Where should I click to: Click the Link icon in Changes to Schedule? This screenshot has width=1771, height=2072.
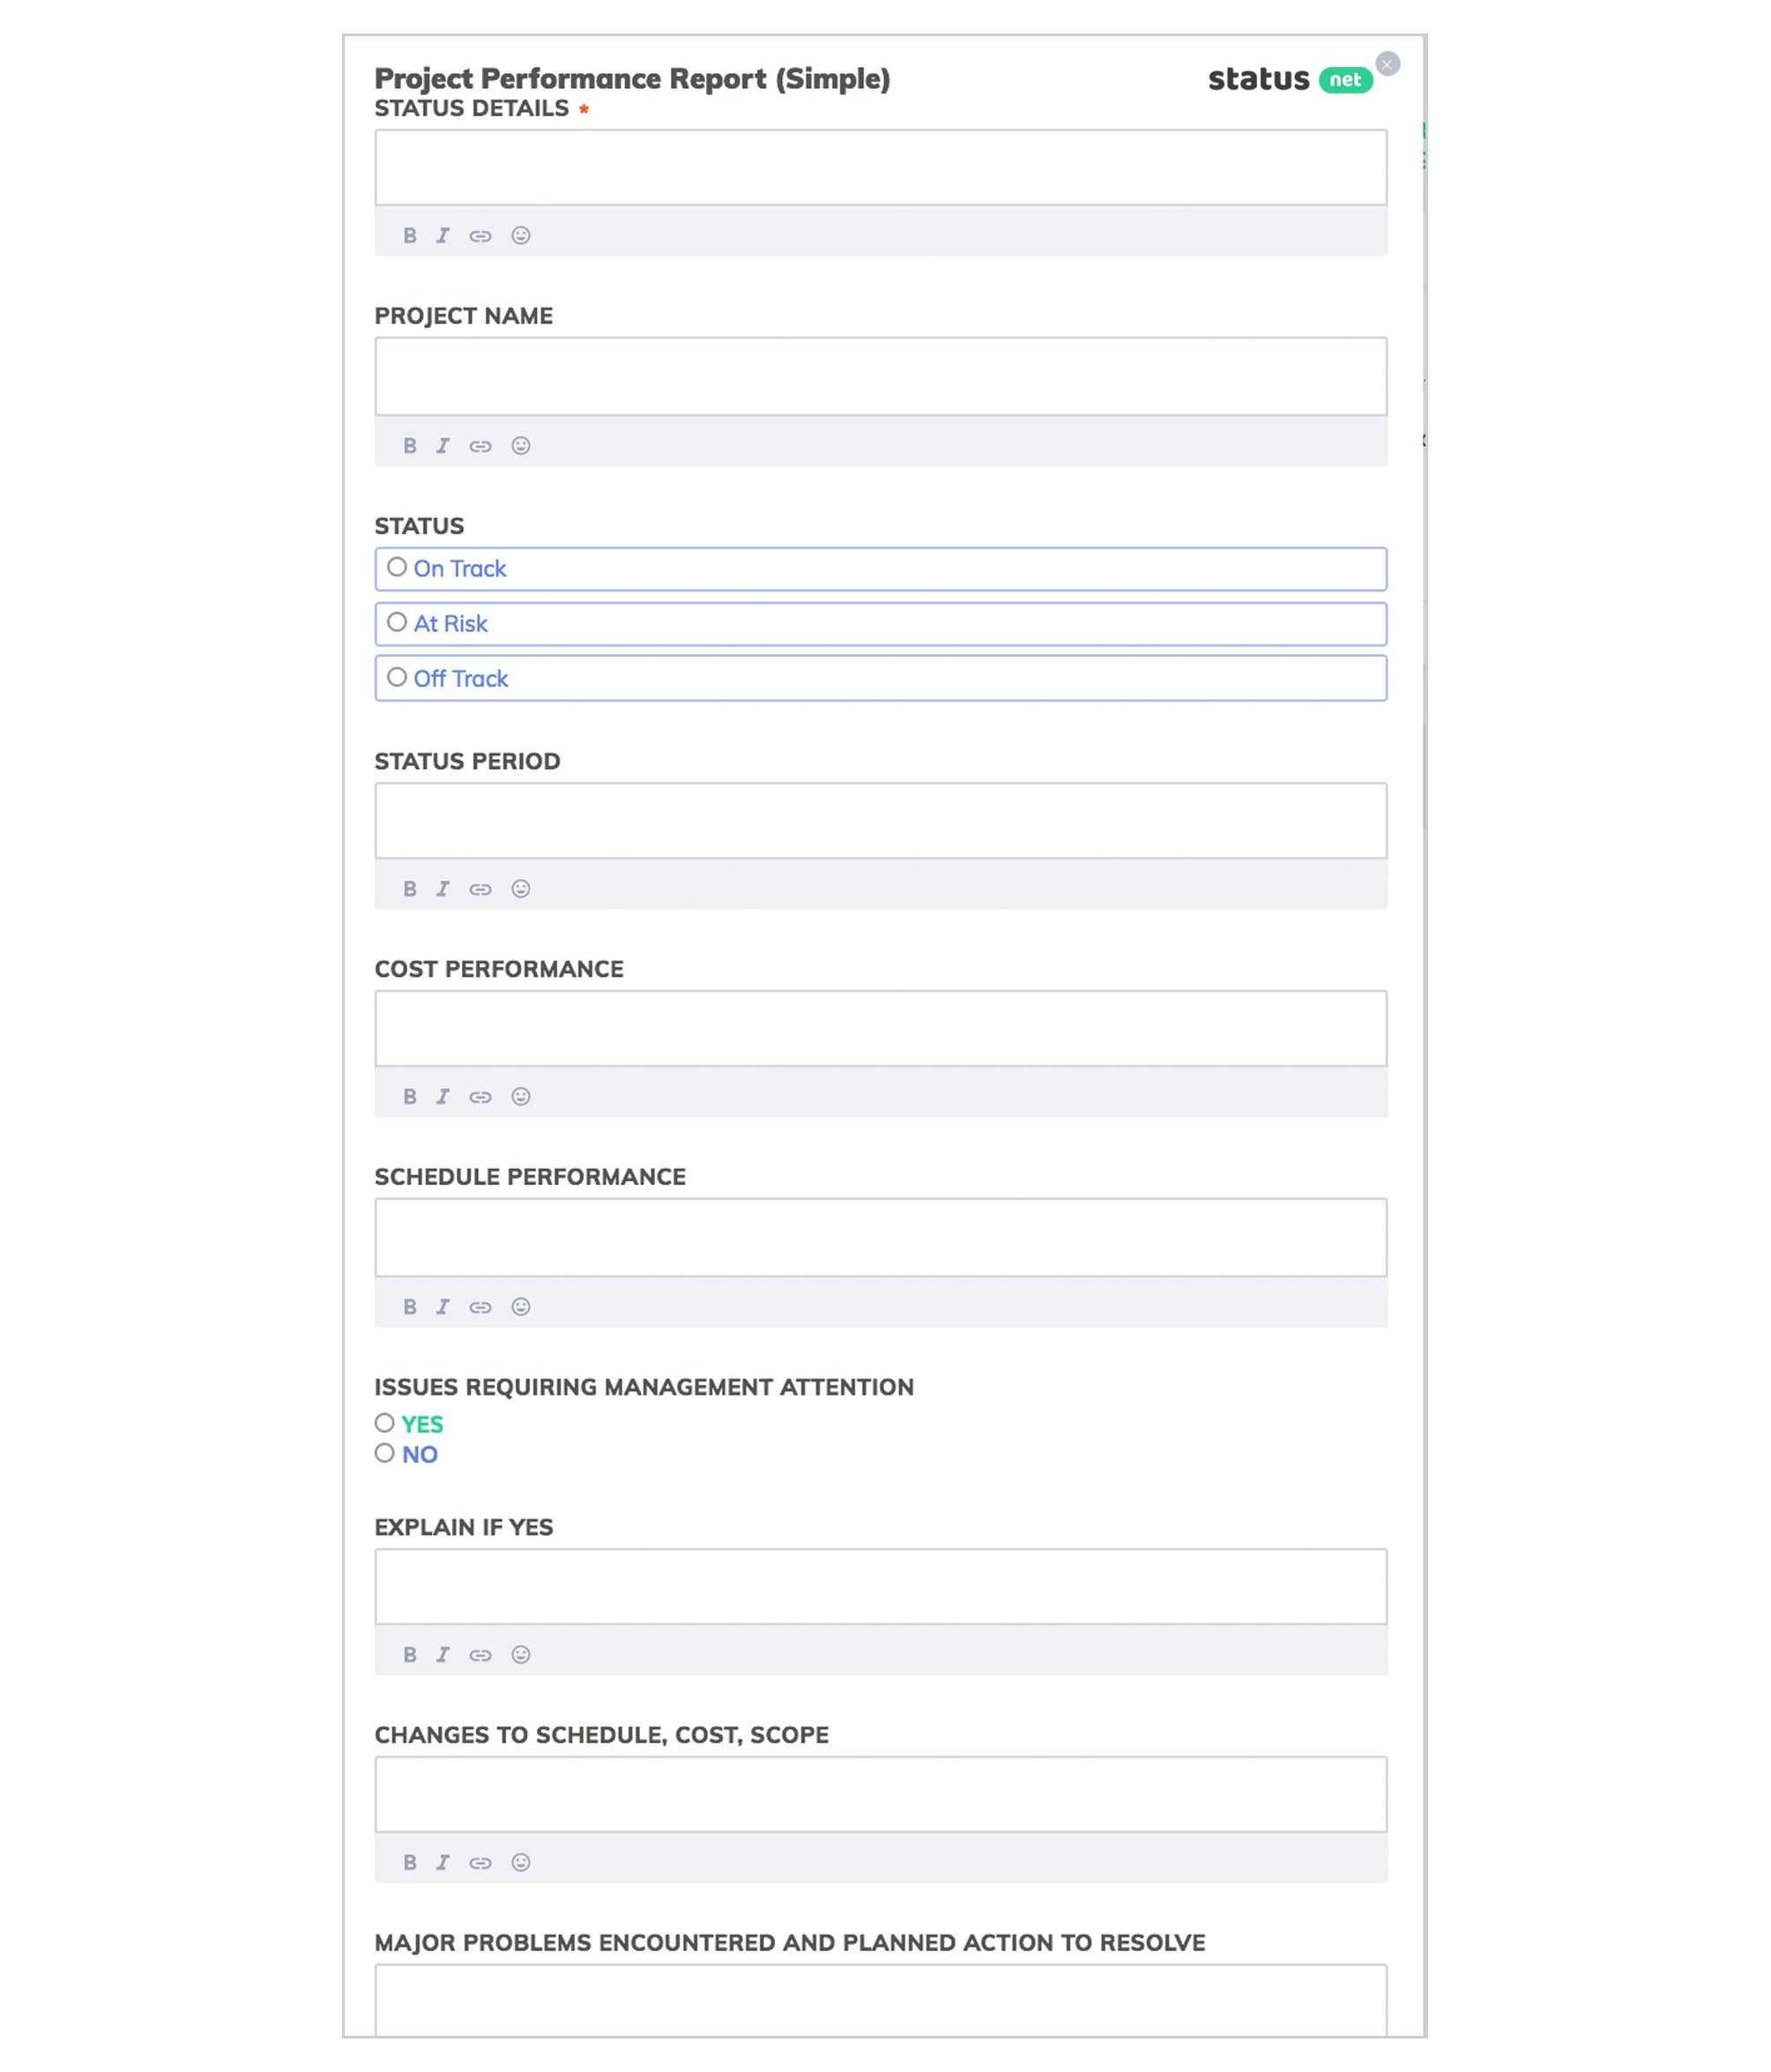[x=481, y=1863]
